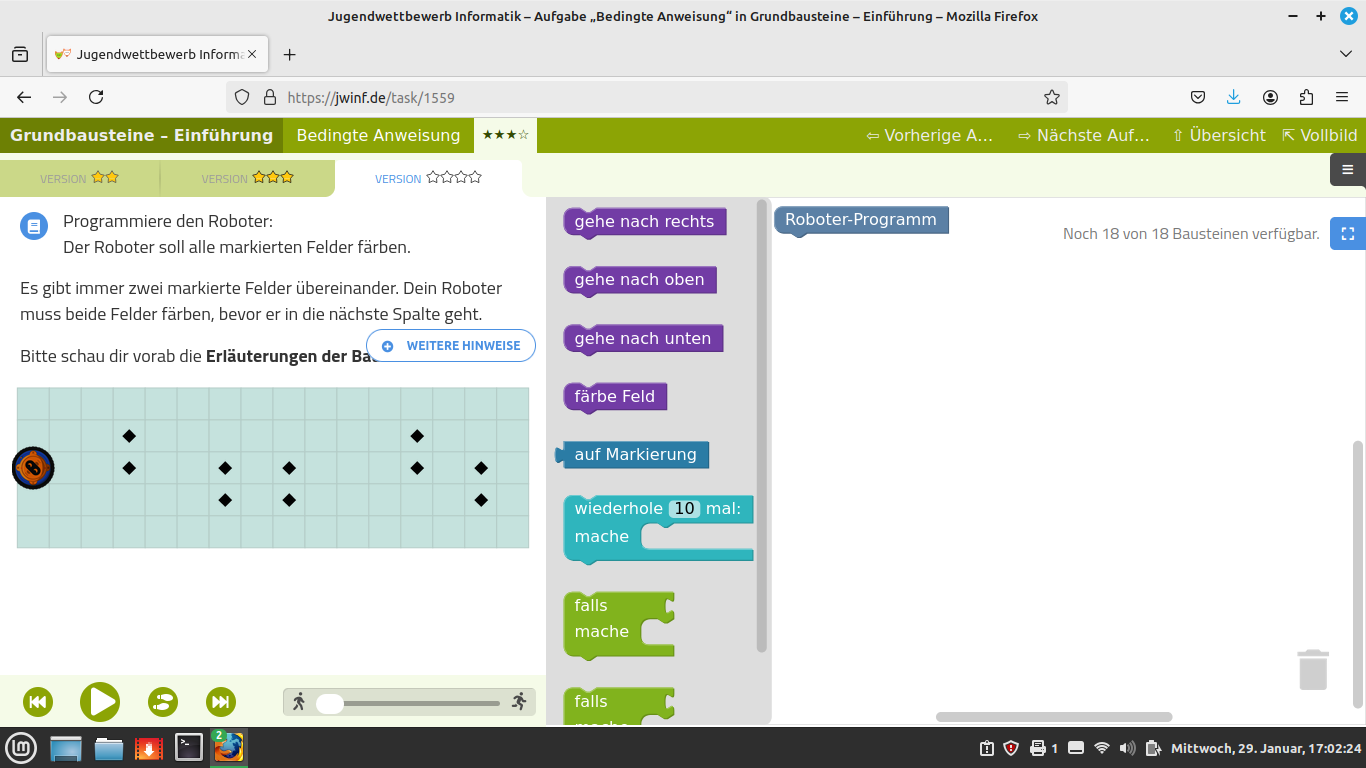Viewport: 1366px width, 768px height.
Task: Switch to the four-star Version tab
Action: (x=429, y=177)
